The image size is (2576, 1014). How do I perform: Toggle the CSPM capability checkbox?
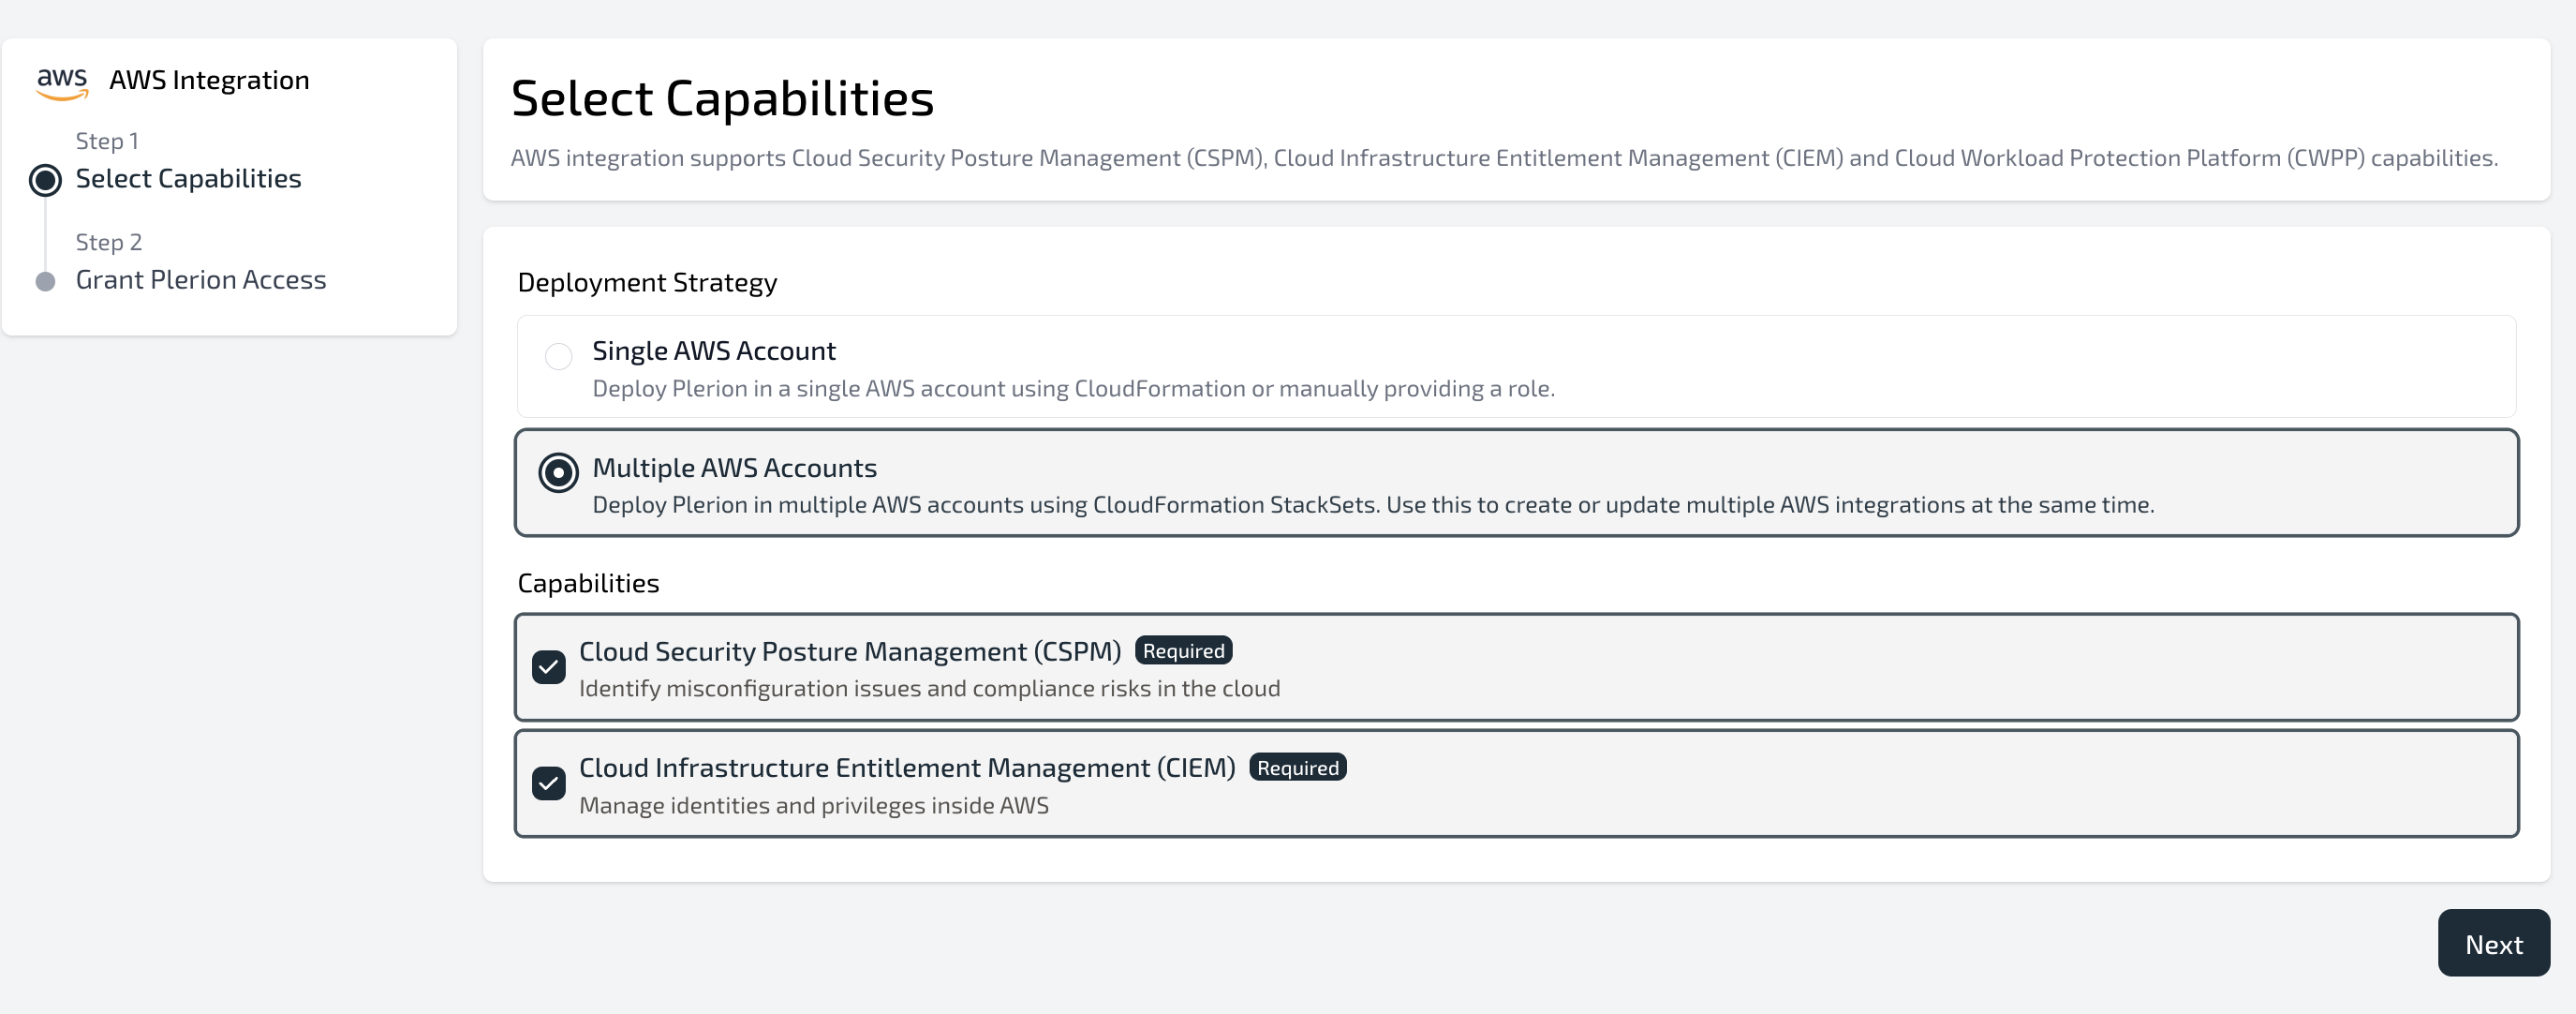[x=548, y=667]
